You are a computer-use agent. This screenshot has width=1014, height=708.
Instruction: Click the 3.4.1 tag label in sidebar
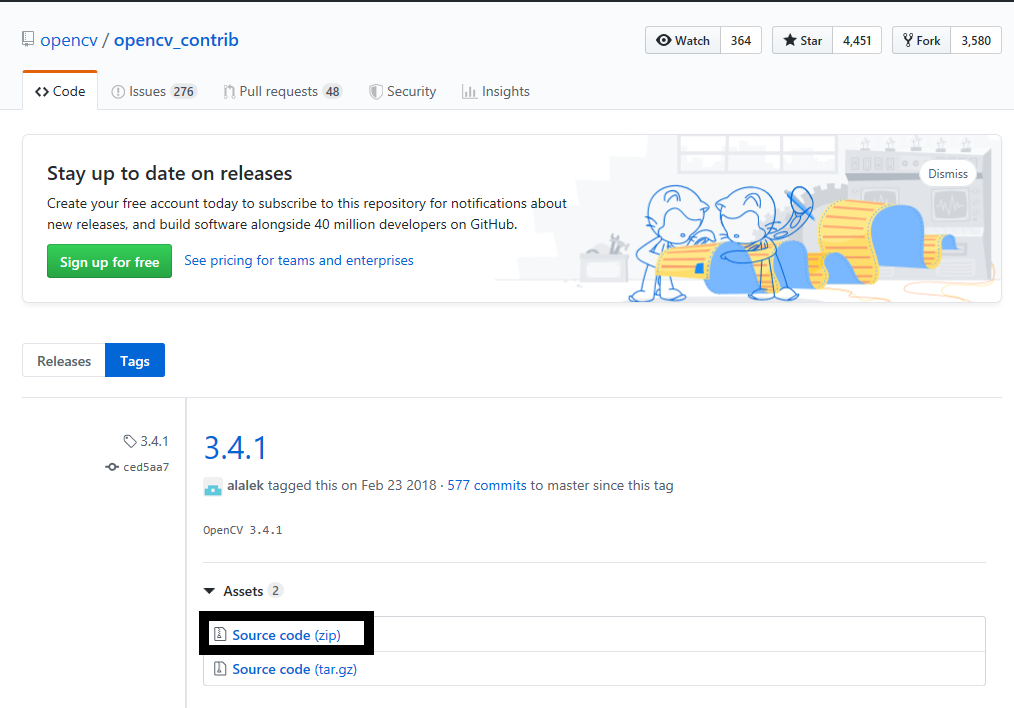155,441
